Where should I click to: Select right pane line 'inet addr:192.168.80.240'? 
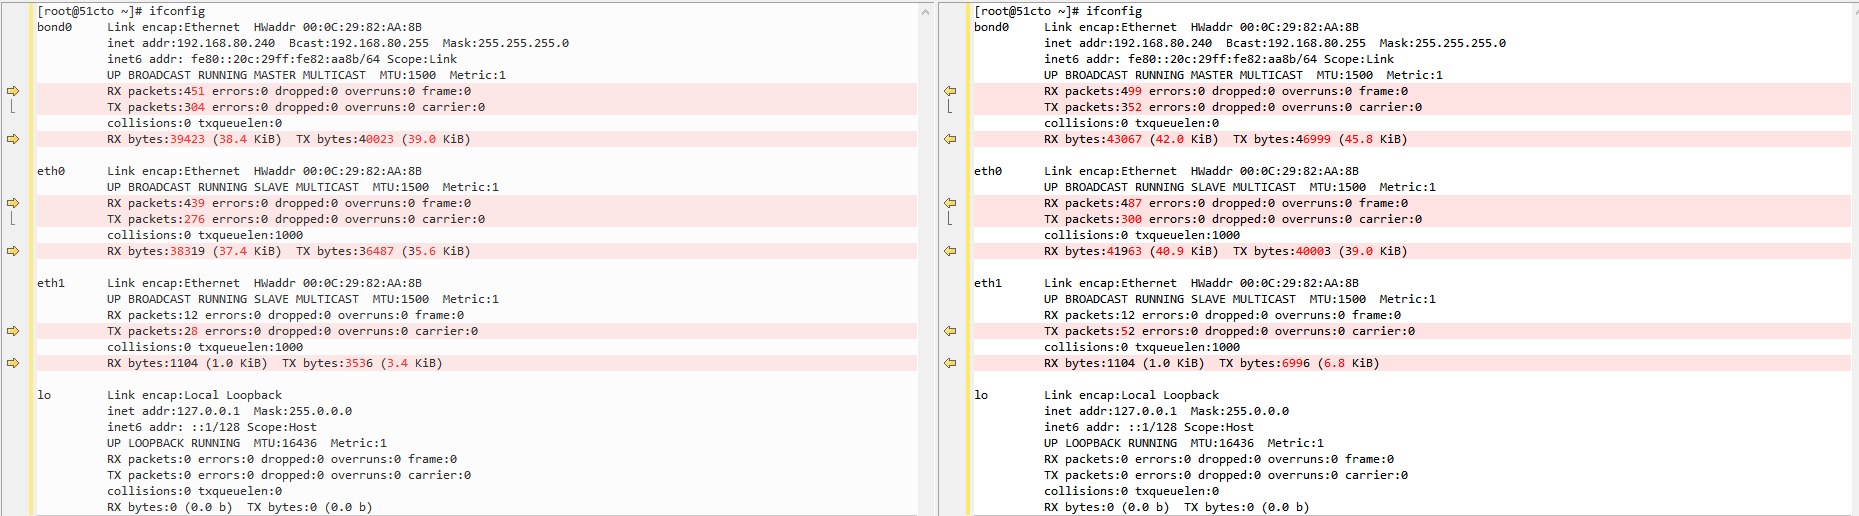tap(1275, 43)
